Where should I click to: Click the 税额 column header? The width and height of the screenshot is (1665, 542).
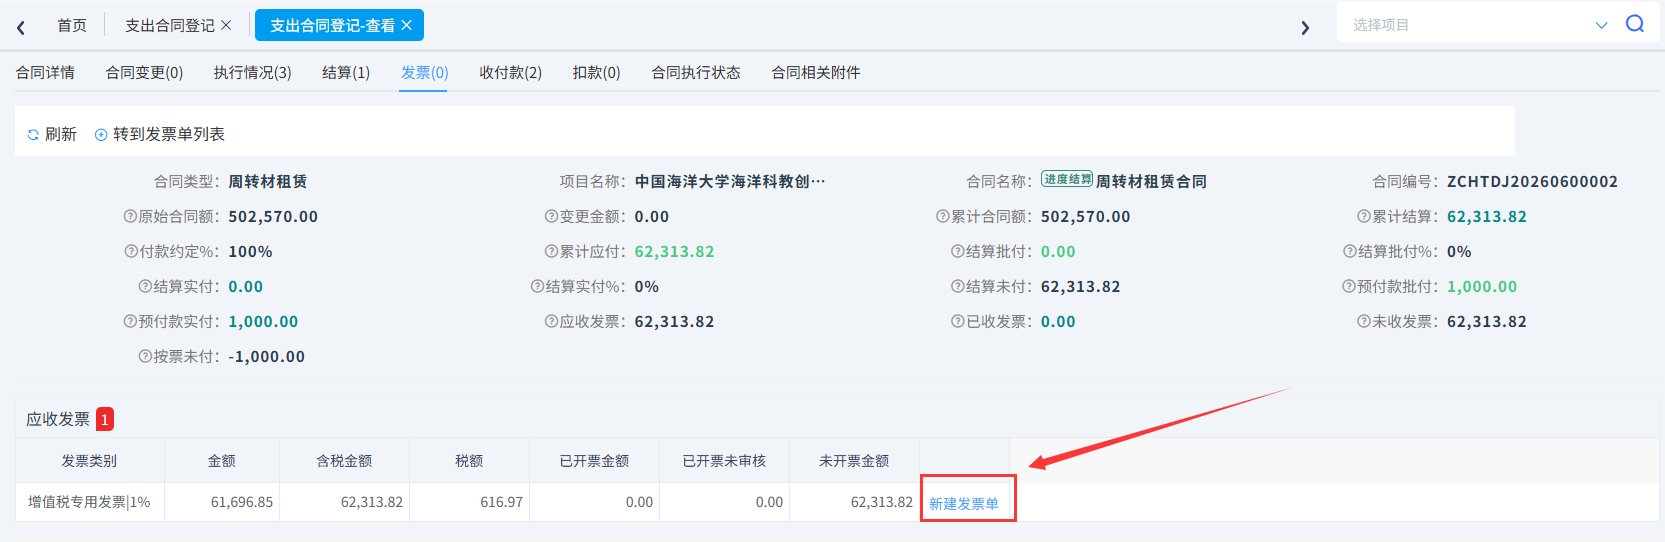point(469,461)
